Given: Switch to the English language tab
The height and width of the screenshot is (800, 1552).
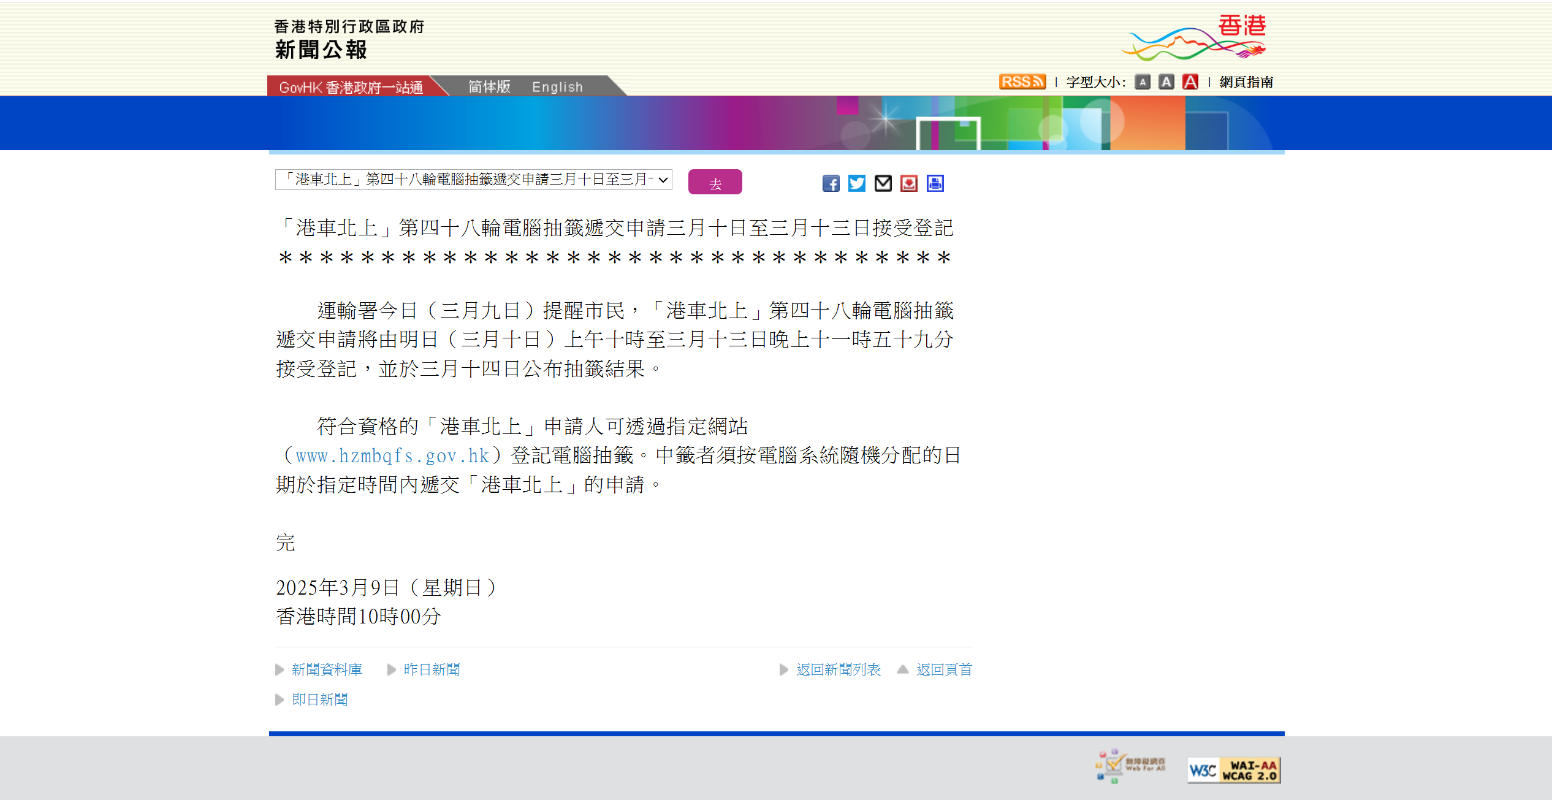Looking at the screenshot, I should (557, 87).
